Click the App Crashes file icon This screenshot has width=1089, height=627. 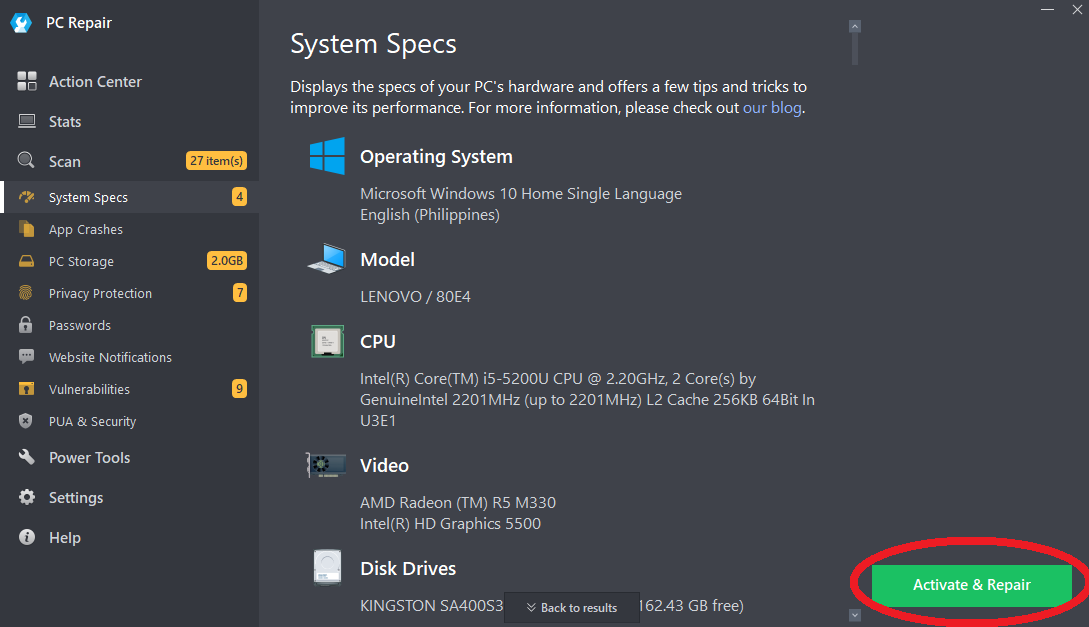tap(26, 228)
